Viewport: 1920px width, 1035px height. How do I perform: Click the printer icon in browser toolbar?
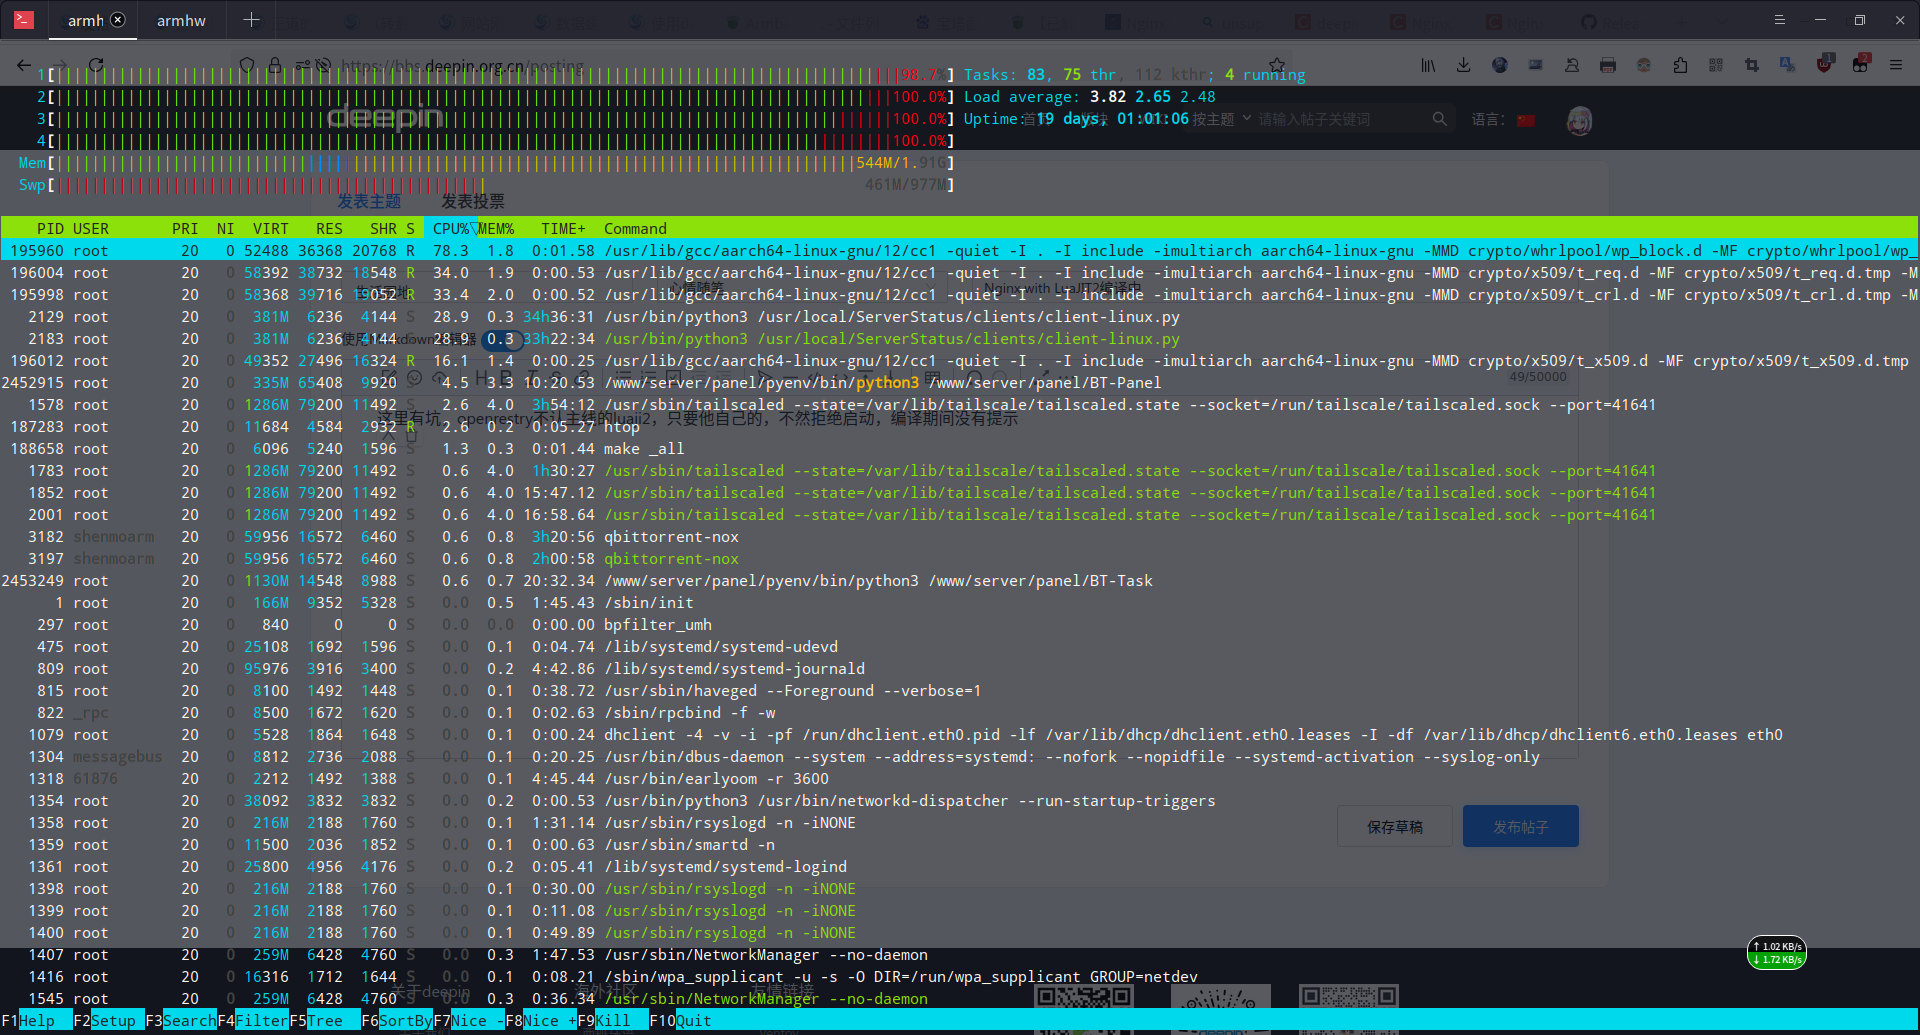[x=1608, y=65]
